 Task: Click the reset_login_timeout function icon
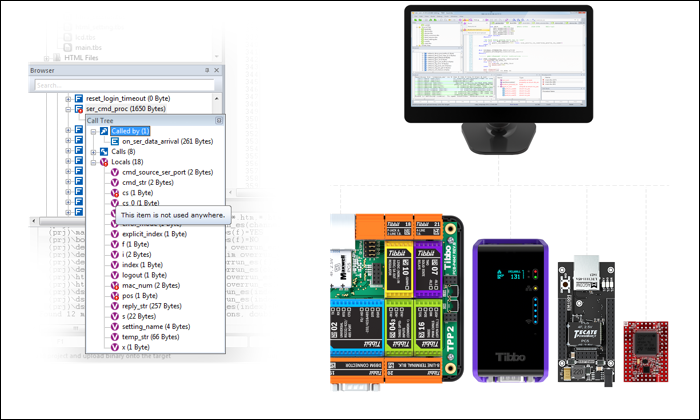[x=78, y=99]
